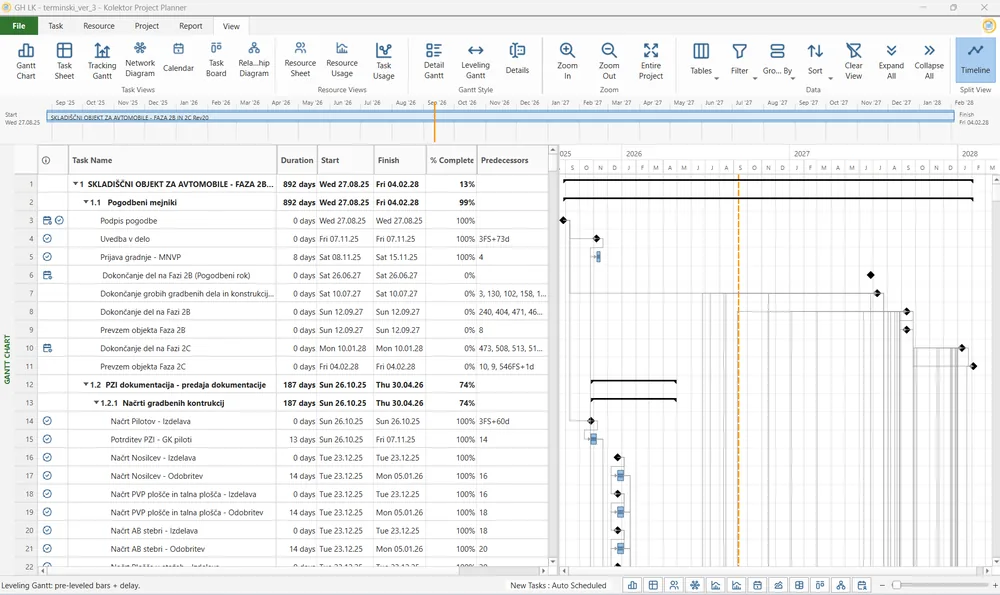1000x595 pixels.
Task: Switch to the Task ribbon tab
Action: pos(55,26)
